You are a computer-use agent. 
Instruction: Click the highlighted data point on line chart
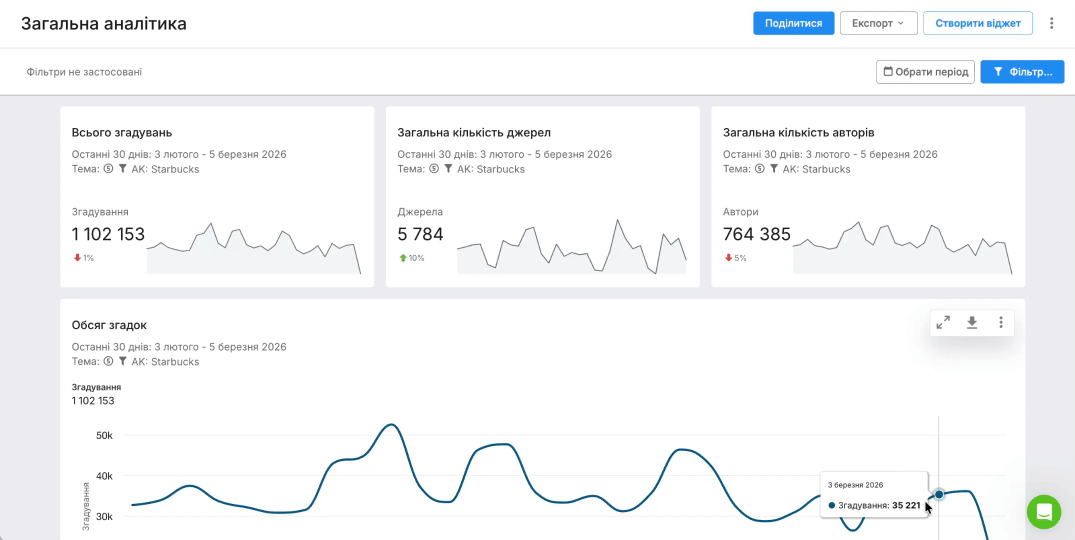[939, 494]
